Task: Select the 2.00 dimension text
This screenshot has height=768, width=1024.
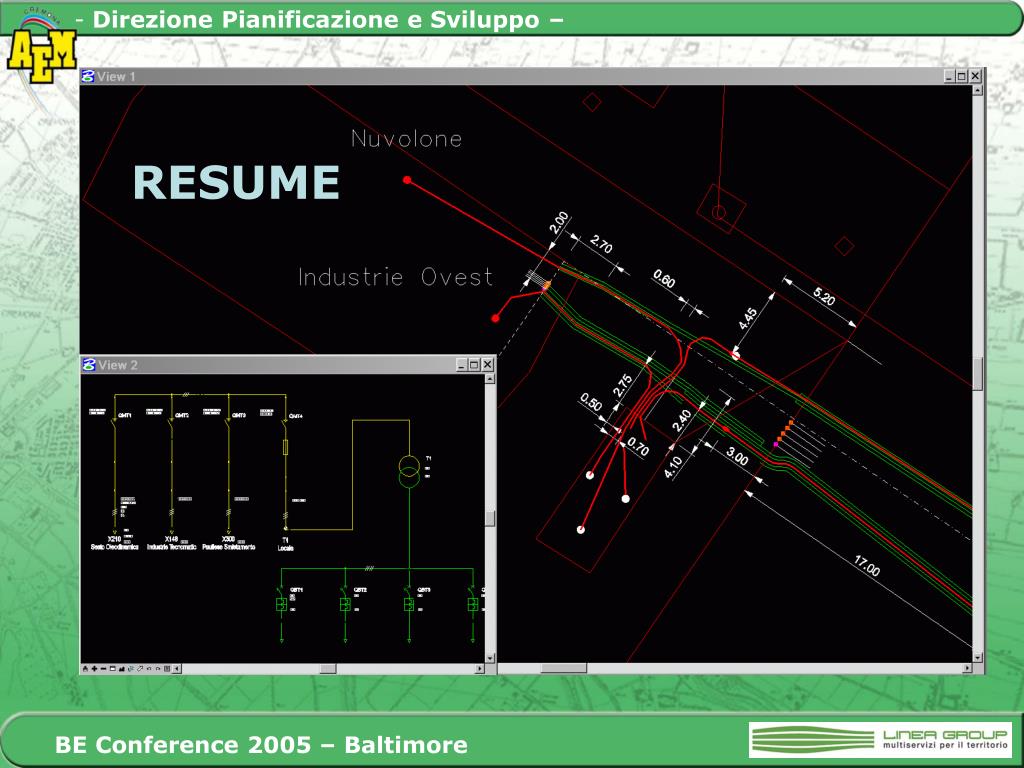Action: (558, 223)
